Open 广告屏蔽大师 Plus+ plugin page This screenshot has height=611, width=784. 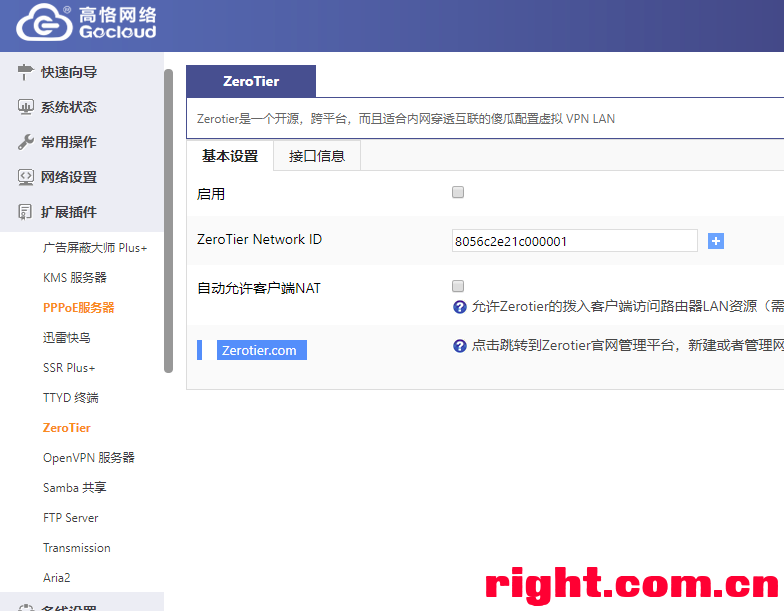[x=95, y=248]
